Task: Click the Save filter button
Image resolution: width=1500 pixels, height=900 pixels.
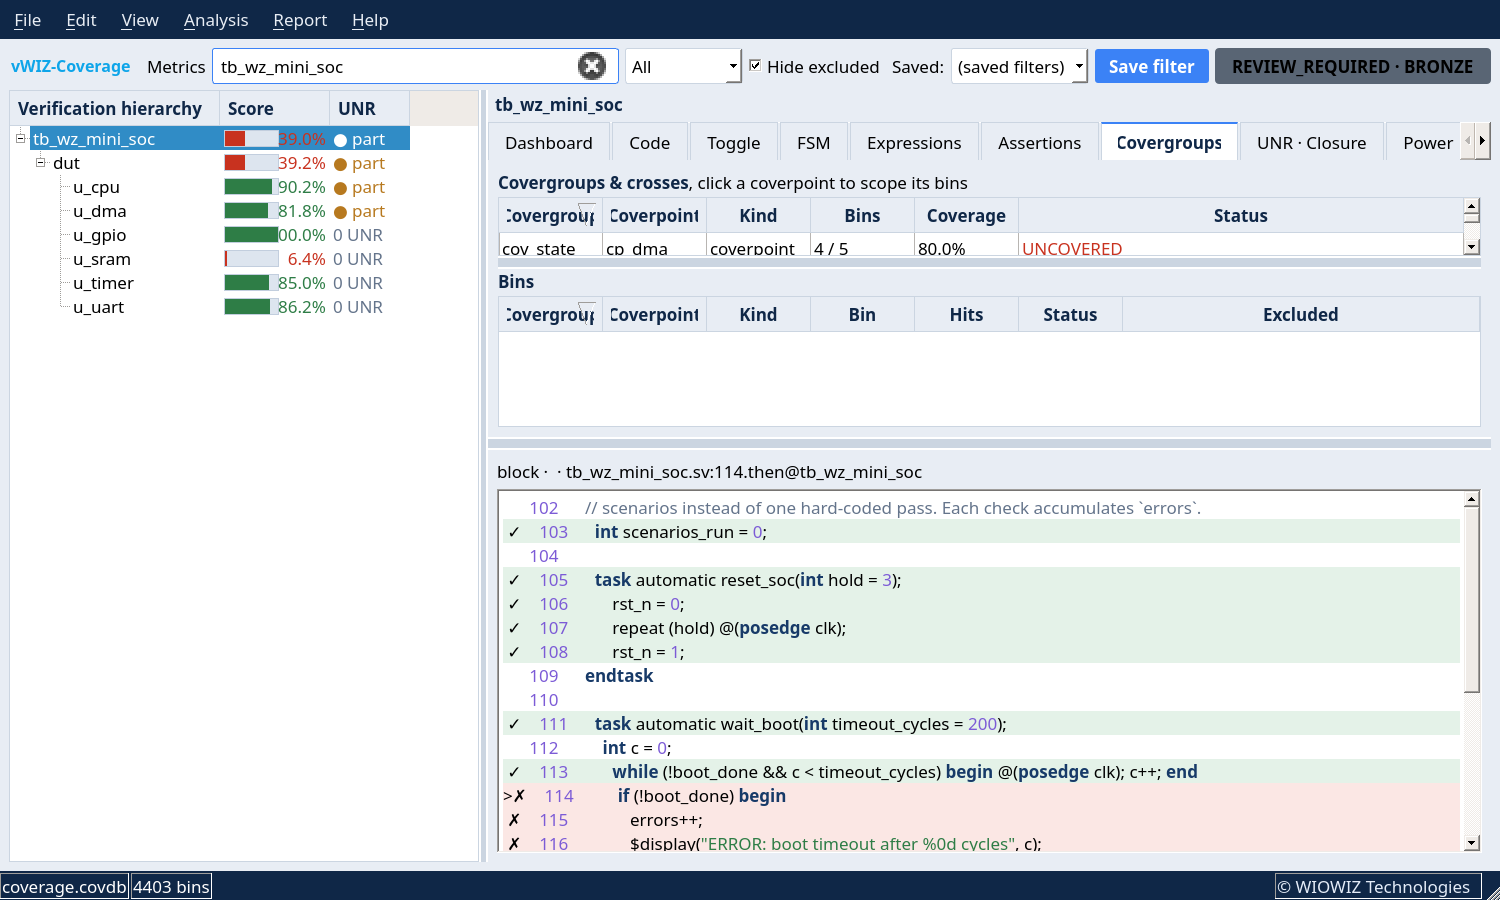Action: (1152, 66)
